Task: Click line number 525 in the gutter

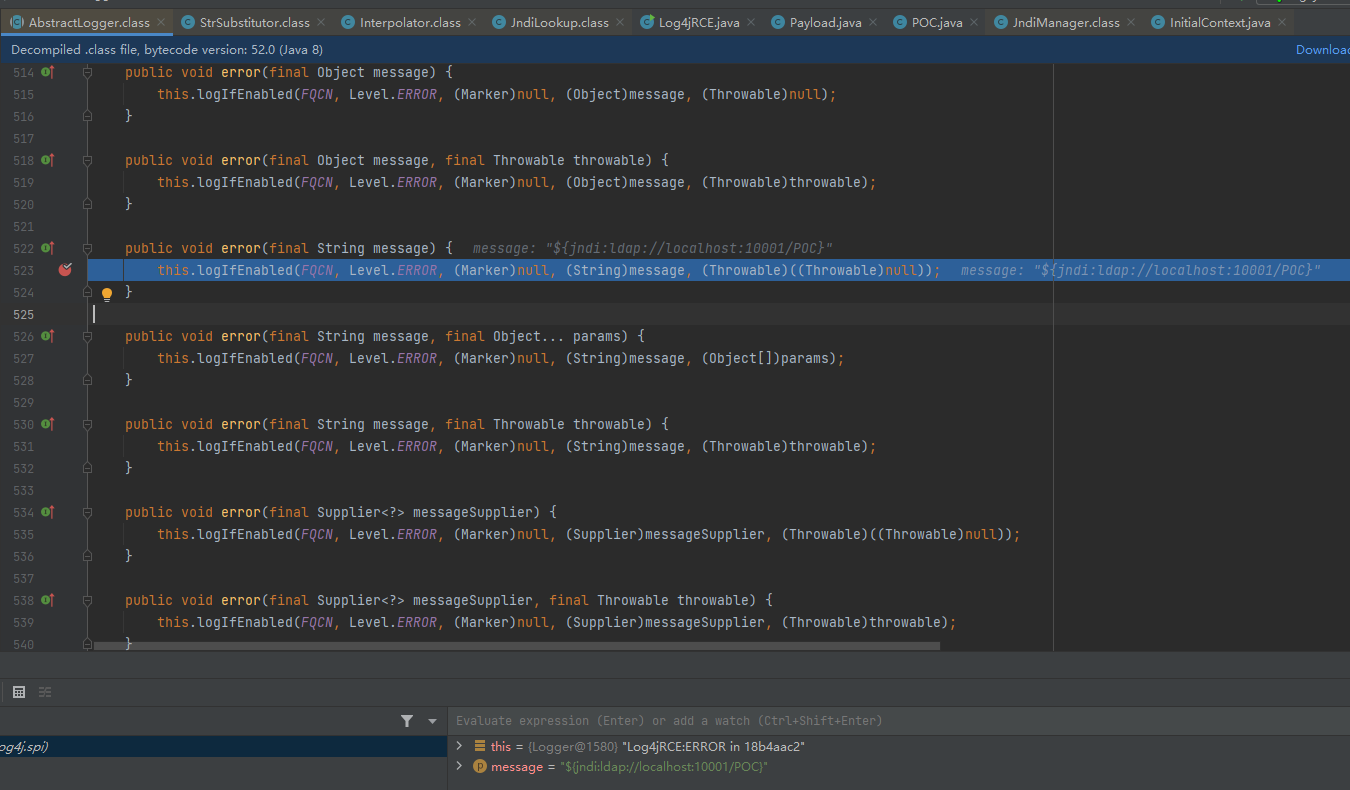Action: (x=23, y=314)
